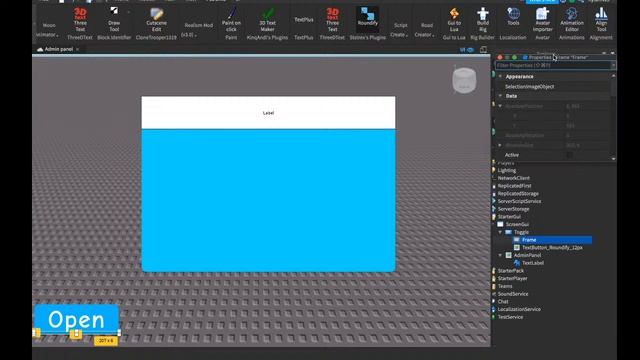Viewport: 640px width, 360px height.
Task: Collapse the Toggle tree node
Action: (x=500, y=232)
